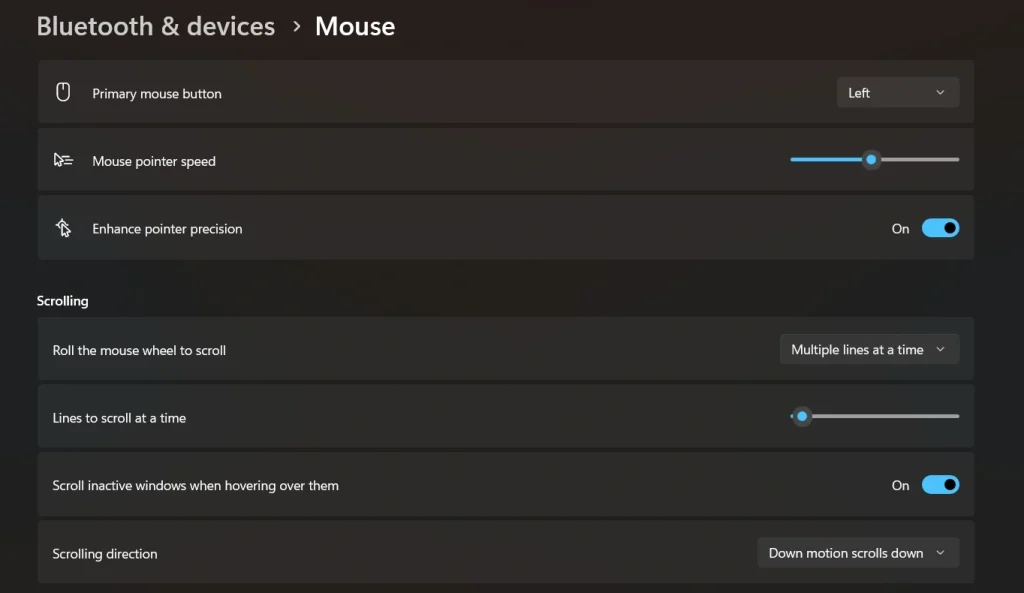Toggle Enhance pointer precision off
This screenshot has height=593, width=1024.
(x=940, y=228)
